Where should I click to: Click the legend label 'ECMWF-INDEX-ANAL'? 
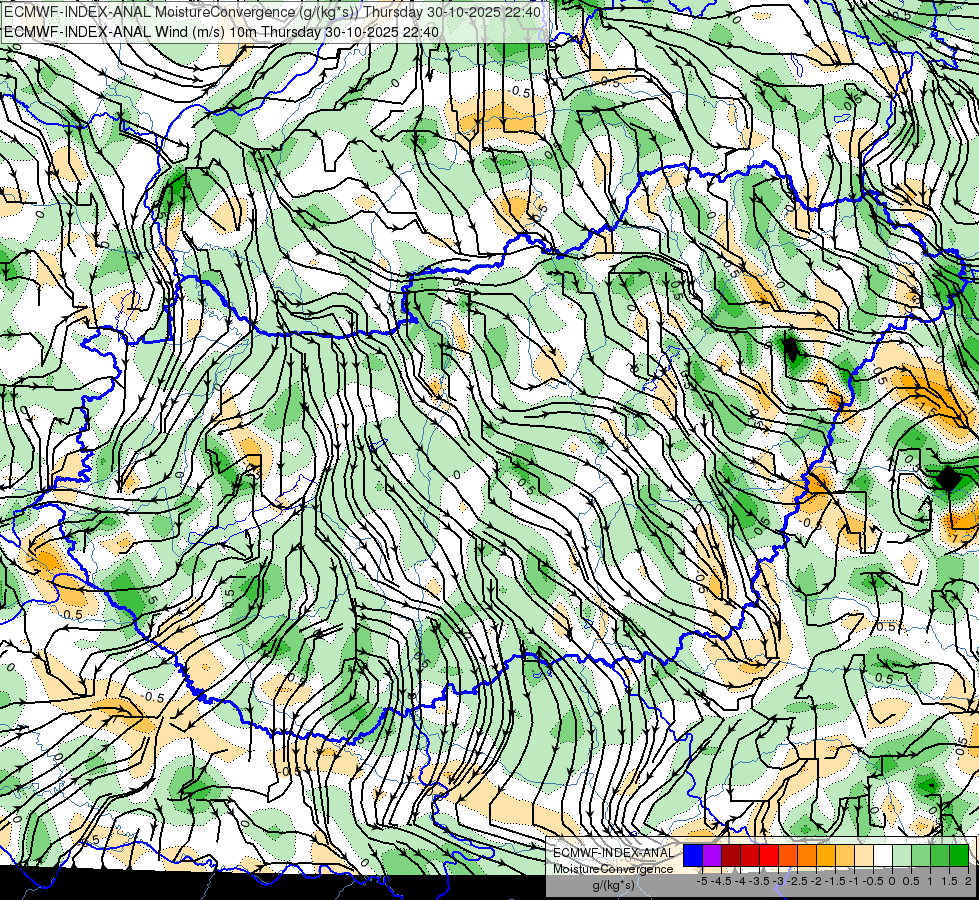click(x=614, y=853)
